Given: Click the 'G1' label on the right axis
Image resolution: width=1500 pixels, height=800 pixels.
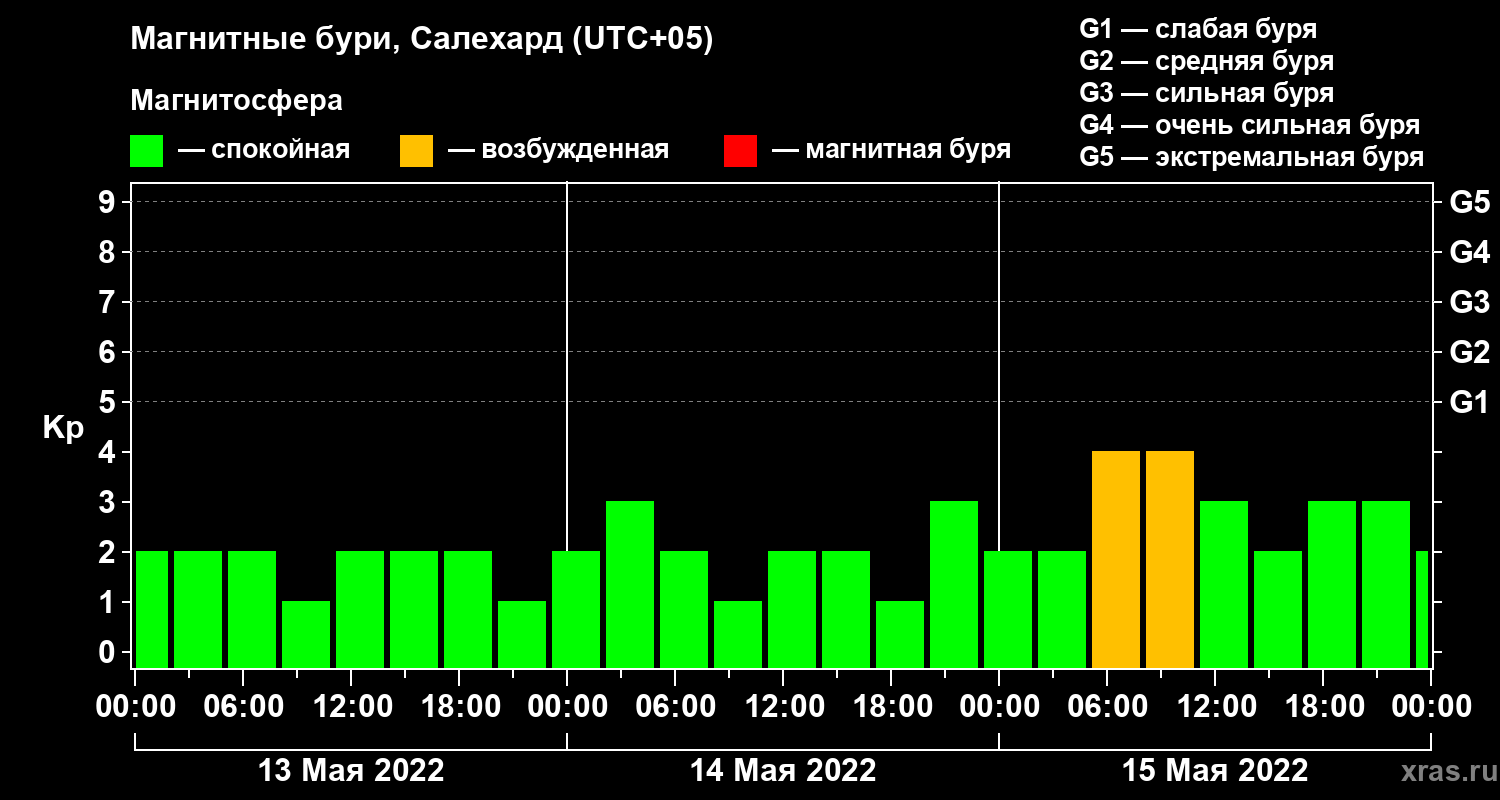Looking at the screenshot, I should (1469, 402).
